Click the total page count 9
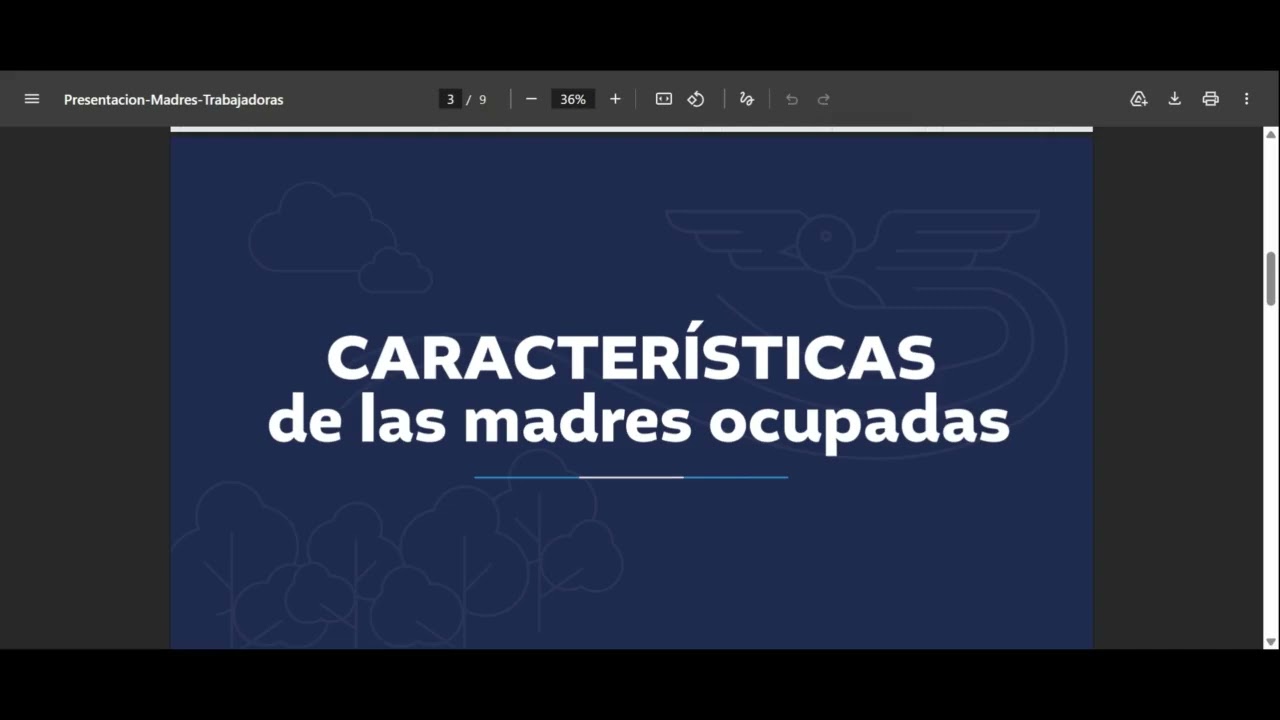The width and height of the screenshot is (1280, 720). [x=483, y=100]
